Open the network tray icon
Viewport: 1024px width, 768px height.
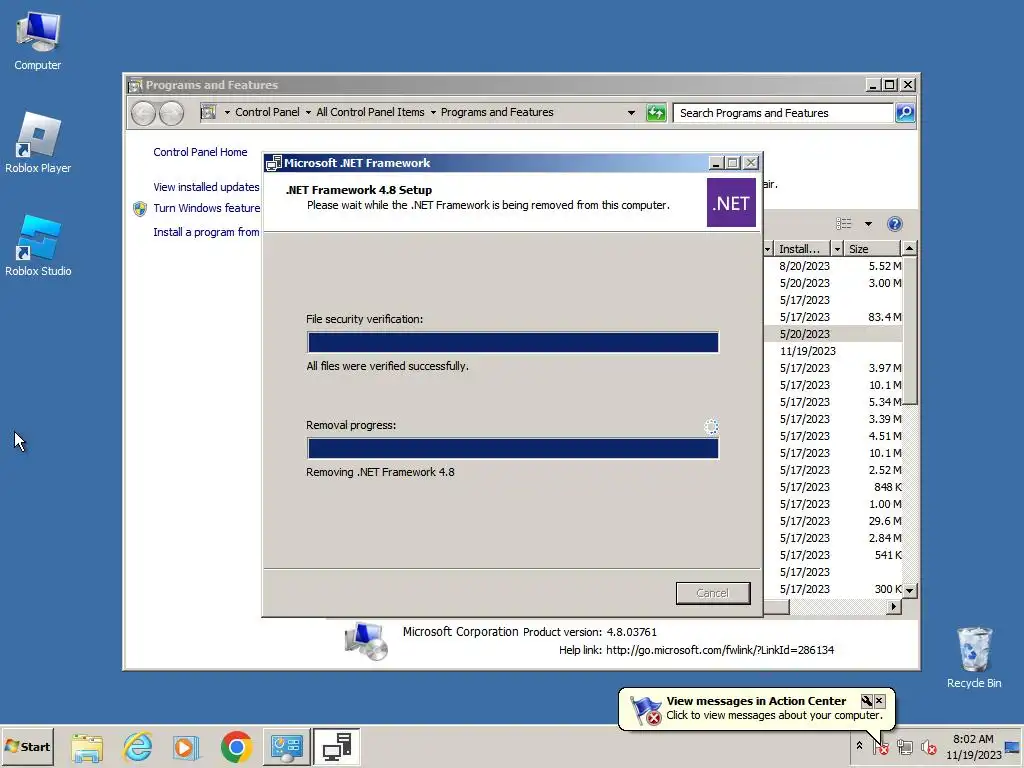point(904,747)
